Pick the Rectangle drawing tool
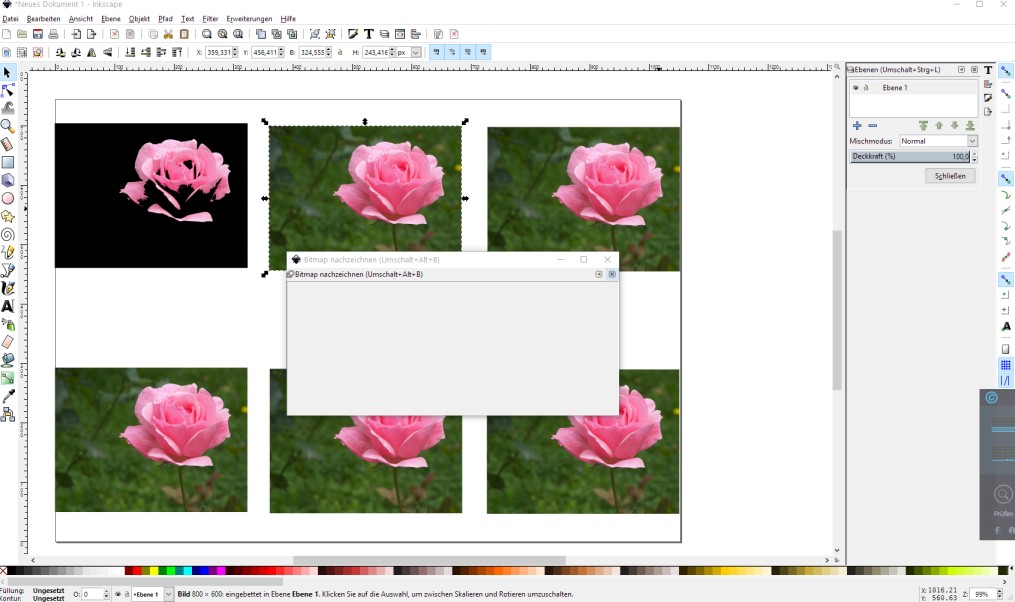The width and height of the screenshot is (1015, 602). (8, 162)
